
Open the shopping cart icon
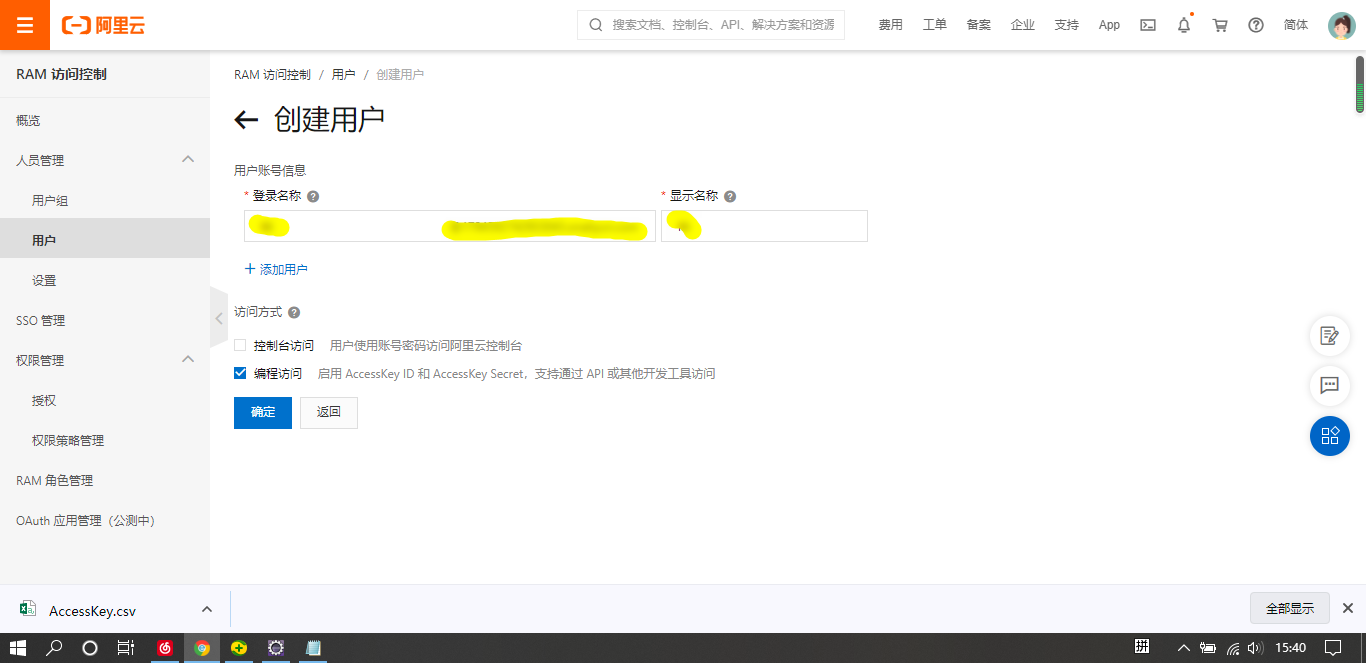tap(1220, 25)
